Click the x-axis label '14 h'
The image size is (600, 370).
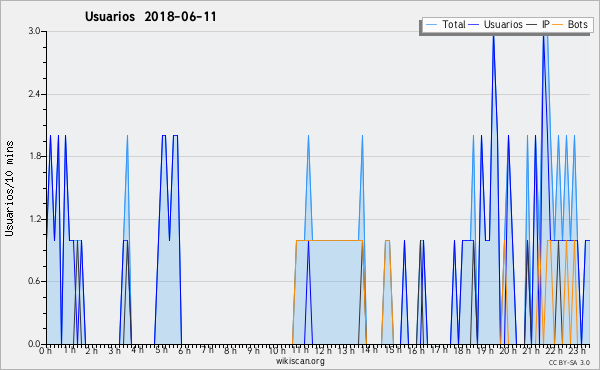click(369, 350)
